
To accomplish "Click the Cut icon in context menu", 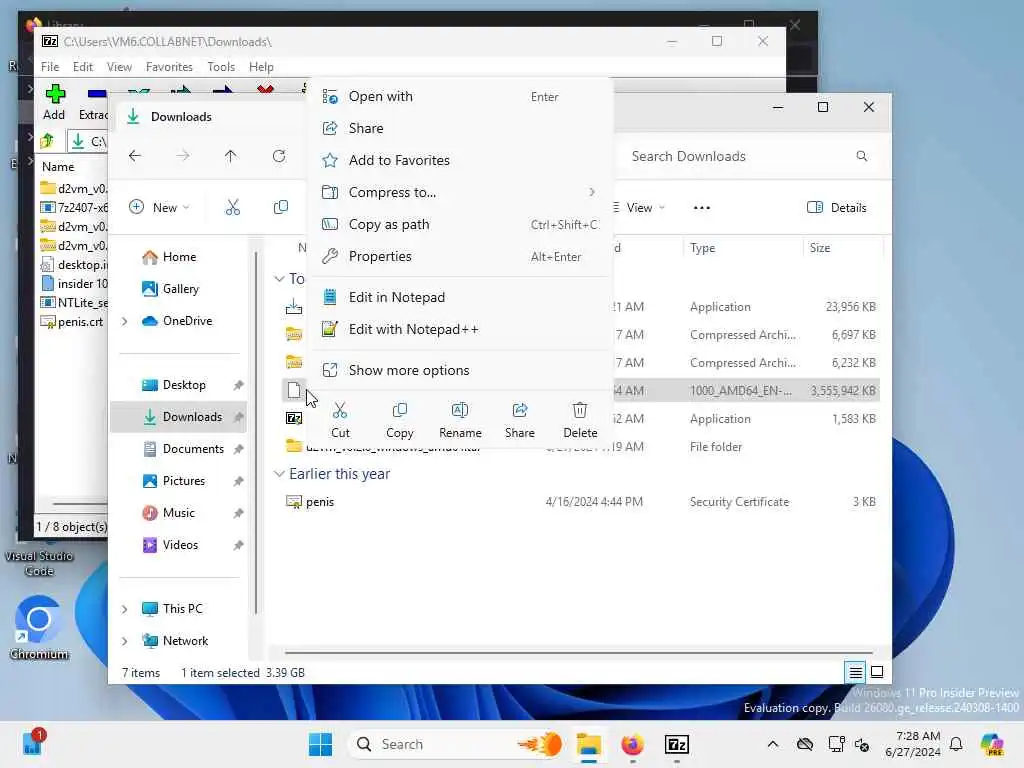I will (340, 419).
